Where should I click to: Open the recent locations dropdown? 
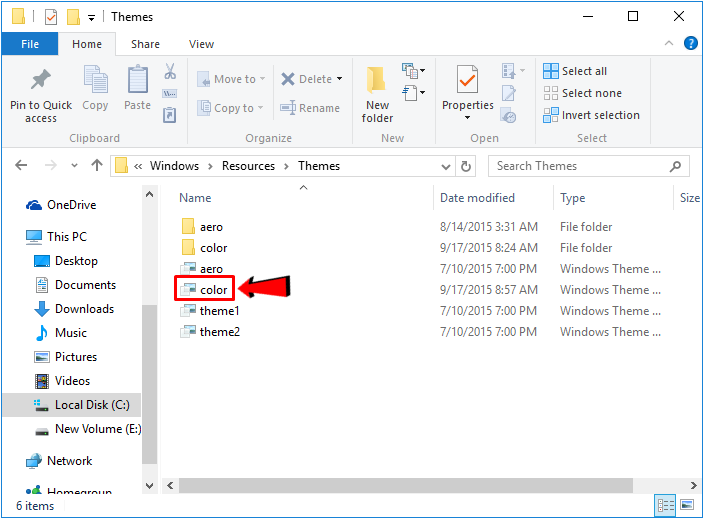pyautogui.click(x=74, y=165)
